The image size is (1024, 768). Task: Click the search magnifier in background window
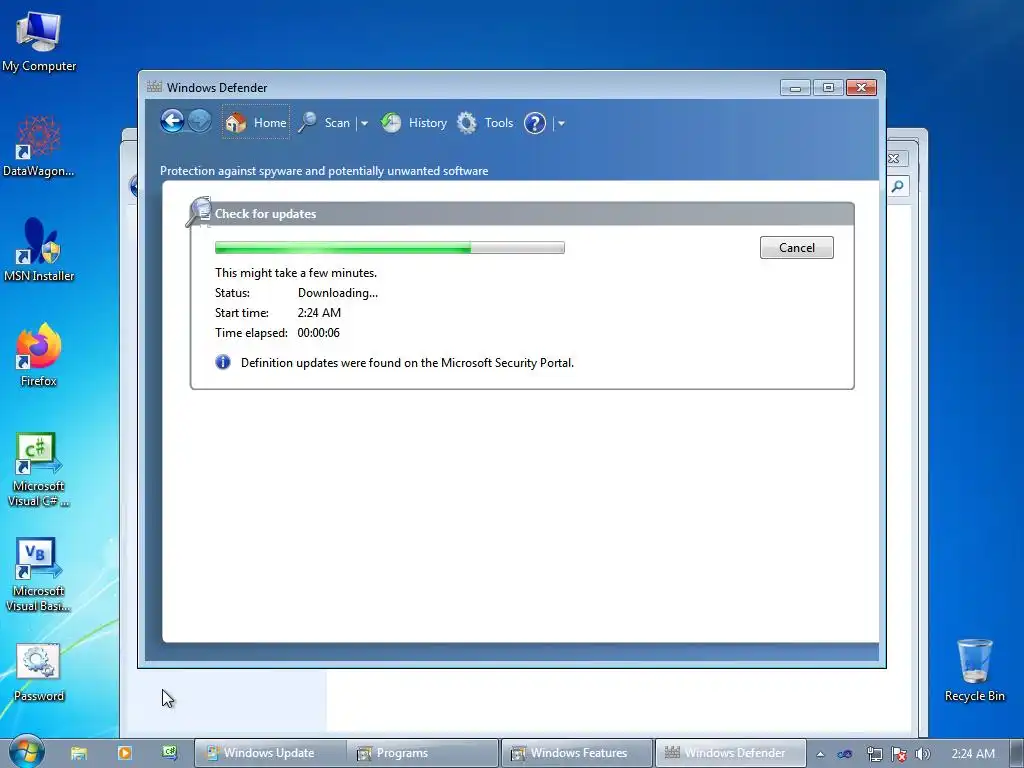click(x=899, y=186)
